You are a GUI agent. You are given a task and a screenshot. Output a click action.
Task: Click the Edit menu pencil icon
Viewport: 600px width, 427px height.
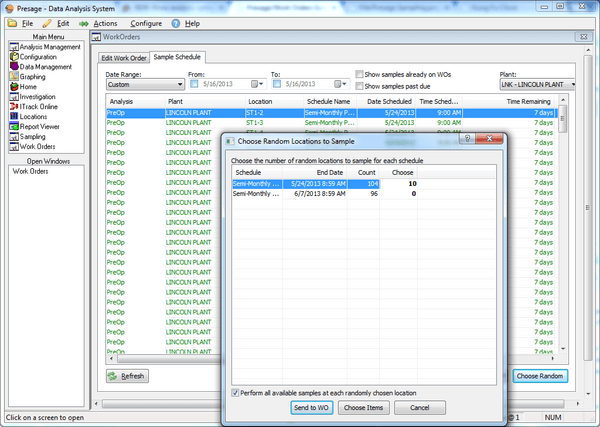(47, 24)
